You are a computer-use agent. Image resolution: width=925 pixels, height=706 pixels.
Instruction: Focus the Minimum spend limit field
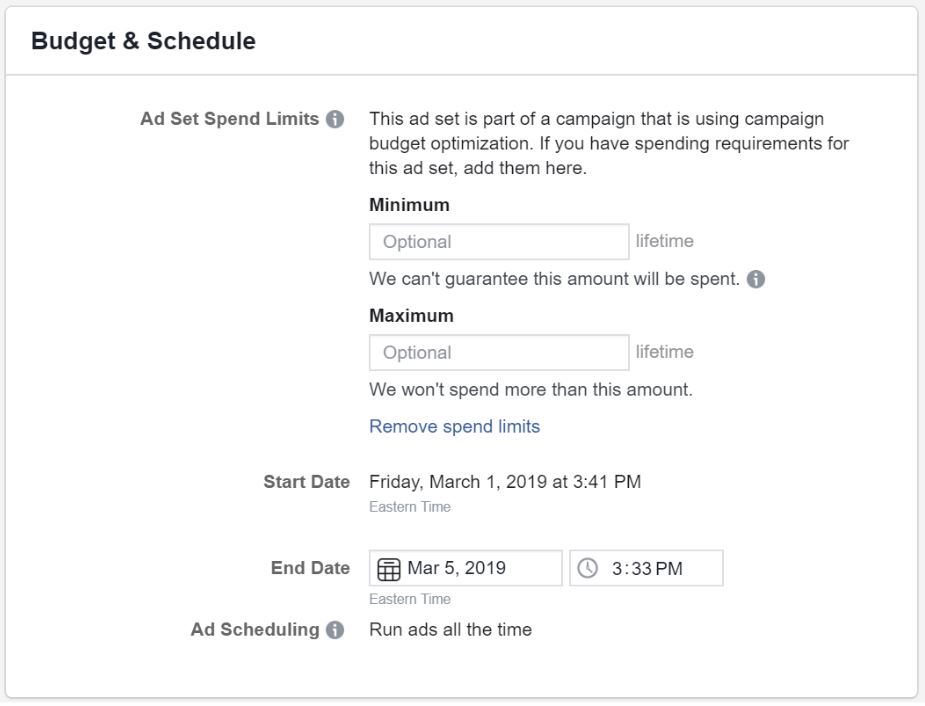pos(499,242)
